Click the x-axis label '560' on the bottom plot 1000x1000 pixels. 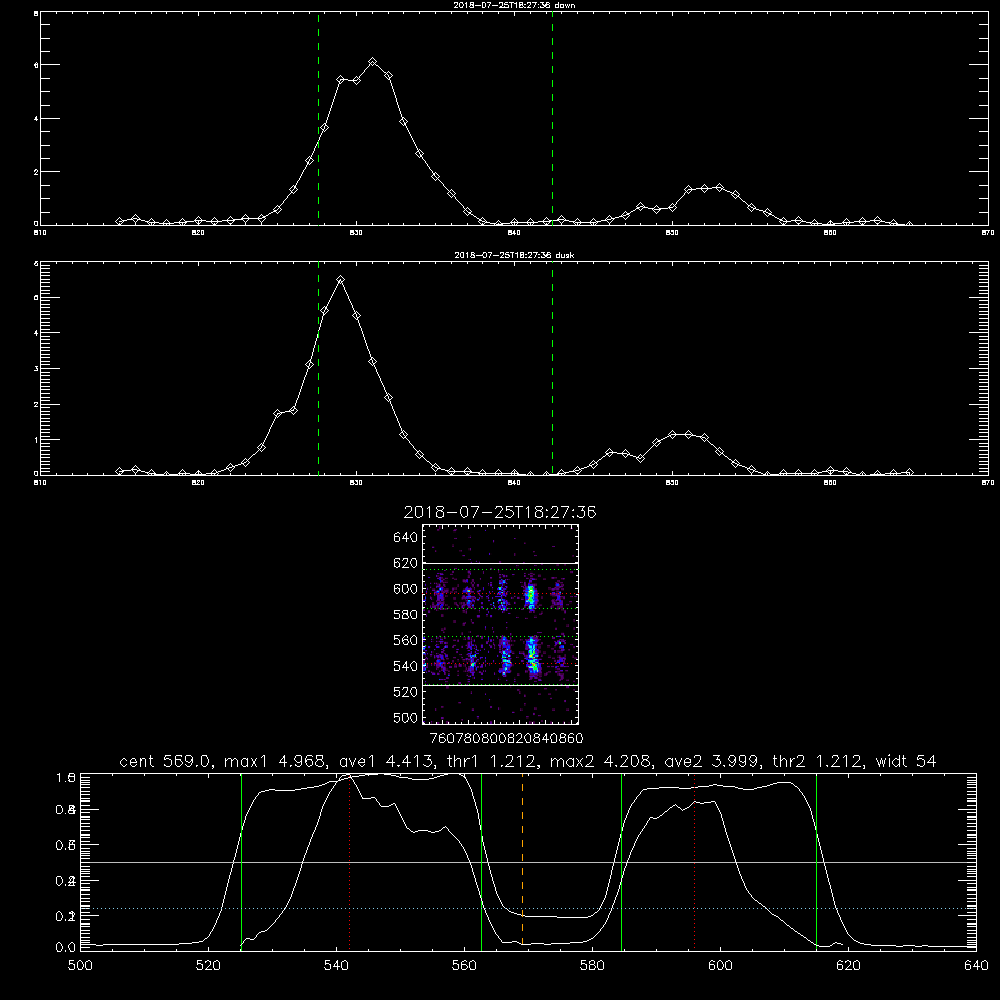[x=464, y=966]
